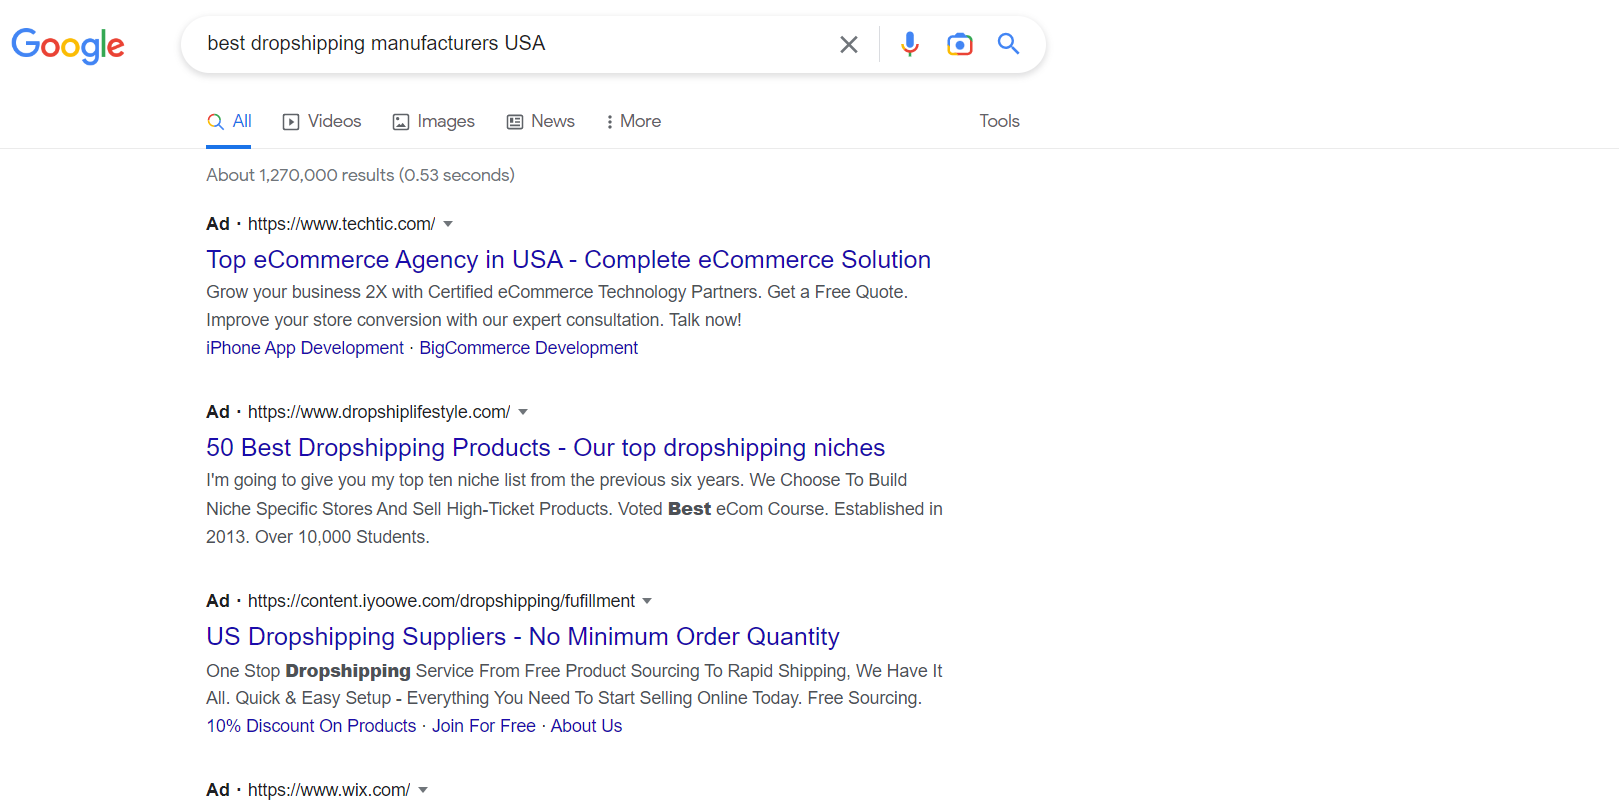Open the More search options menu
The height and width of the screenshot is (801, 1619).
tap(634, 122)
